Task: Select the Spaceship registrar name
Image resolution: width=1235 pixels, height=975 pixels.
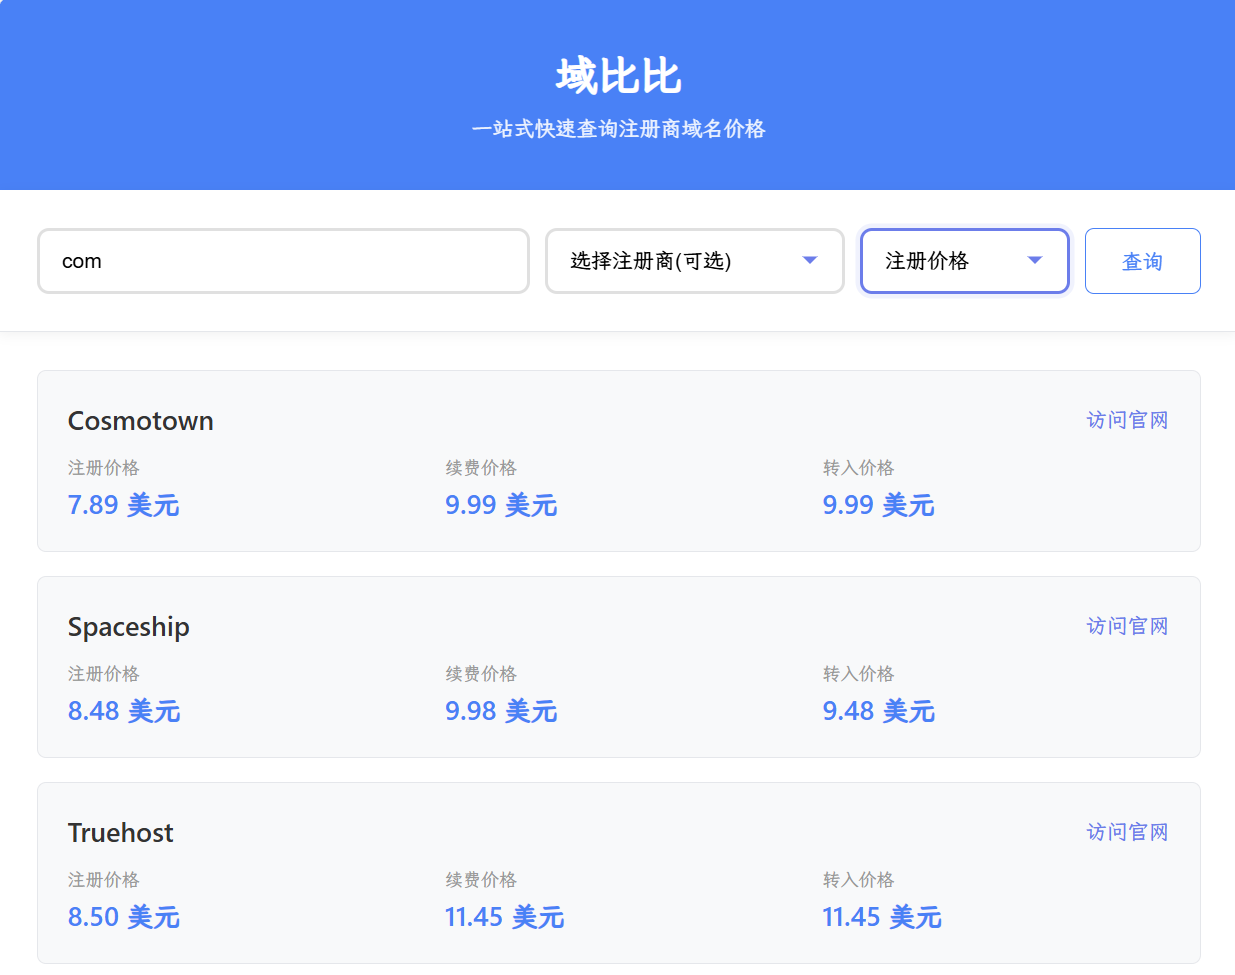Action: click(129, 627)
